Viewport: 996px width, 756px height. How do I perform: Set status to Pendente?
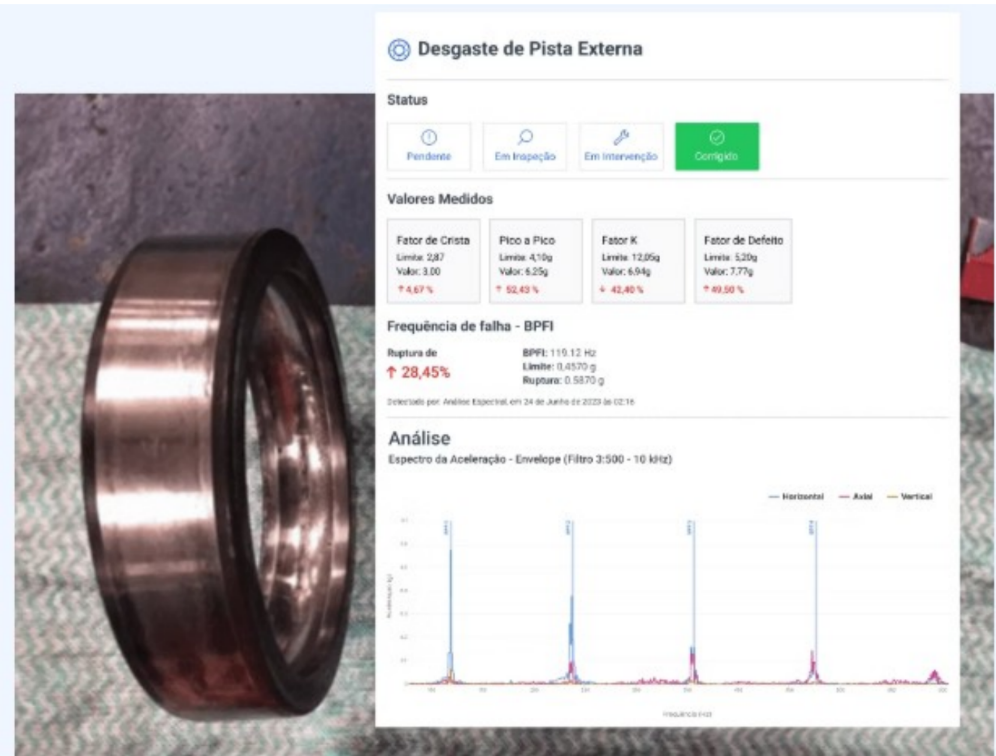[429, 147]
